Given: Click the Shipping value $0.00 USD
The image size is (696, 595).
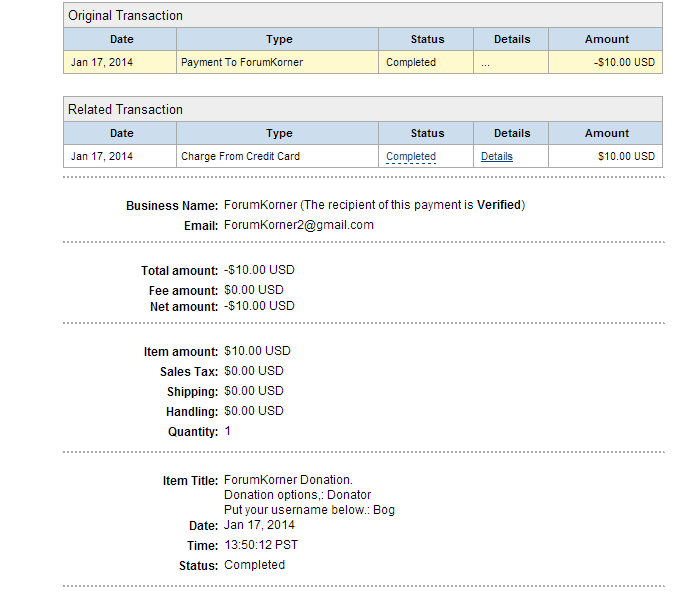Looking at the screenshot, I should click(254, 391).
